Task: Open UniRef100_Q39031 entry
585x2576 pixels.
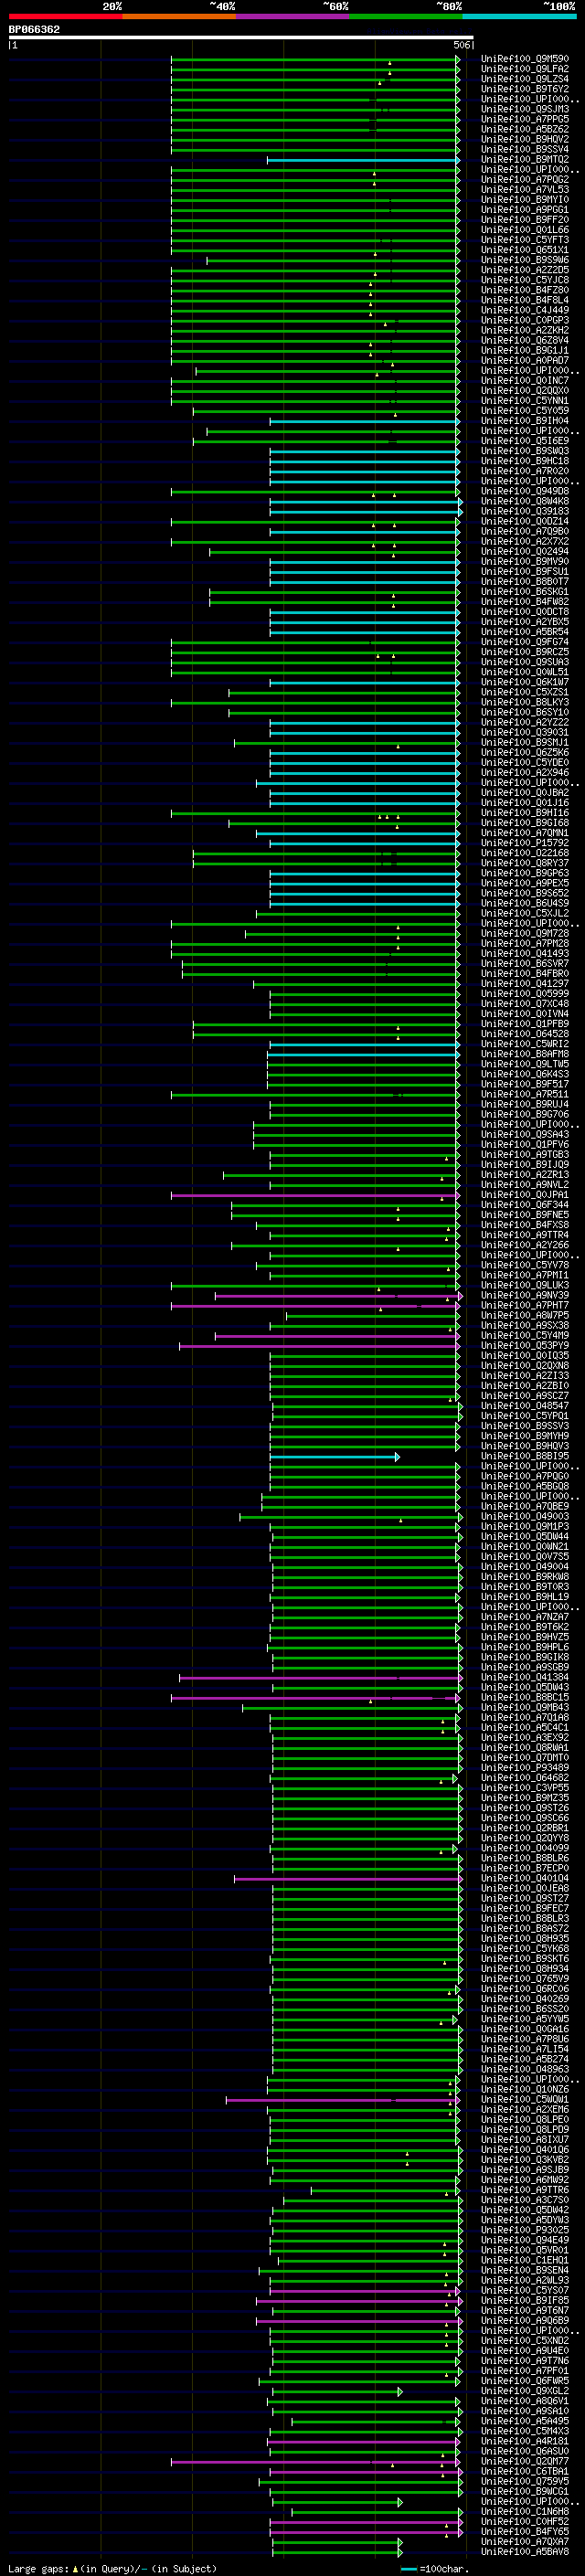Action: pos(525,732)
